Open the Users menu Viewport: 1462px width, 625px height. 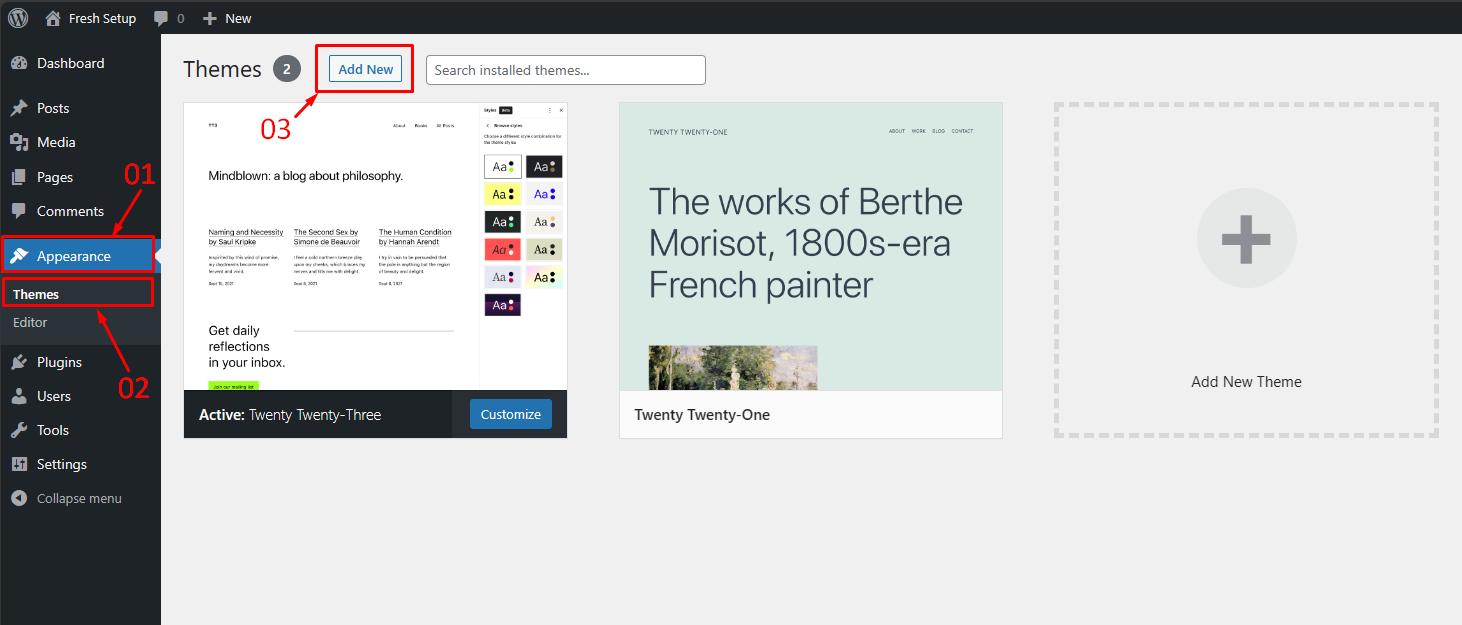tap(53, 396)
